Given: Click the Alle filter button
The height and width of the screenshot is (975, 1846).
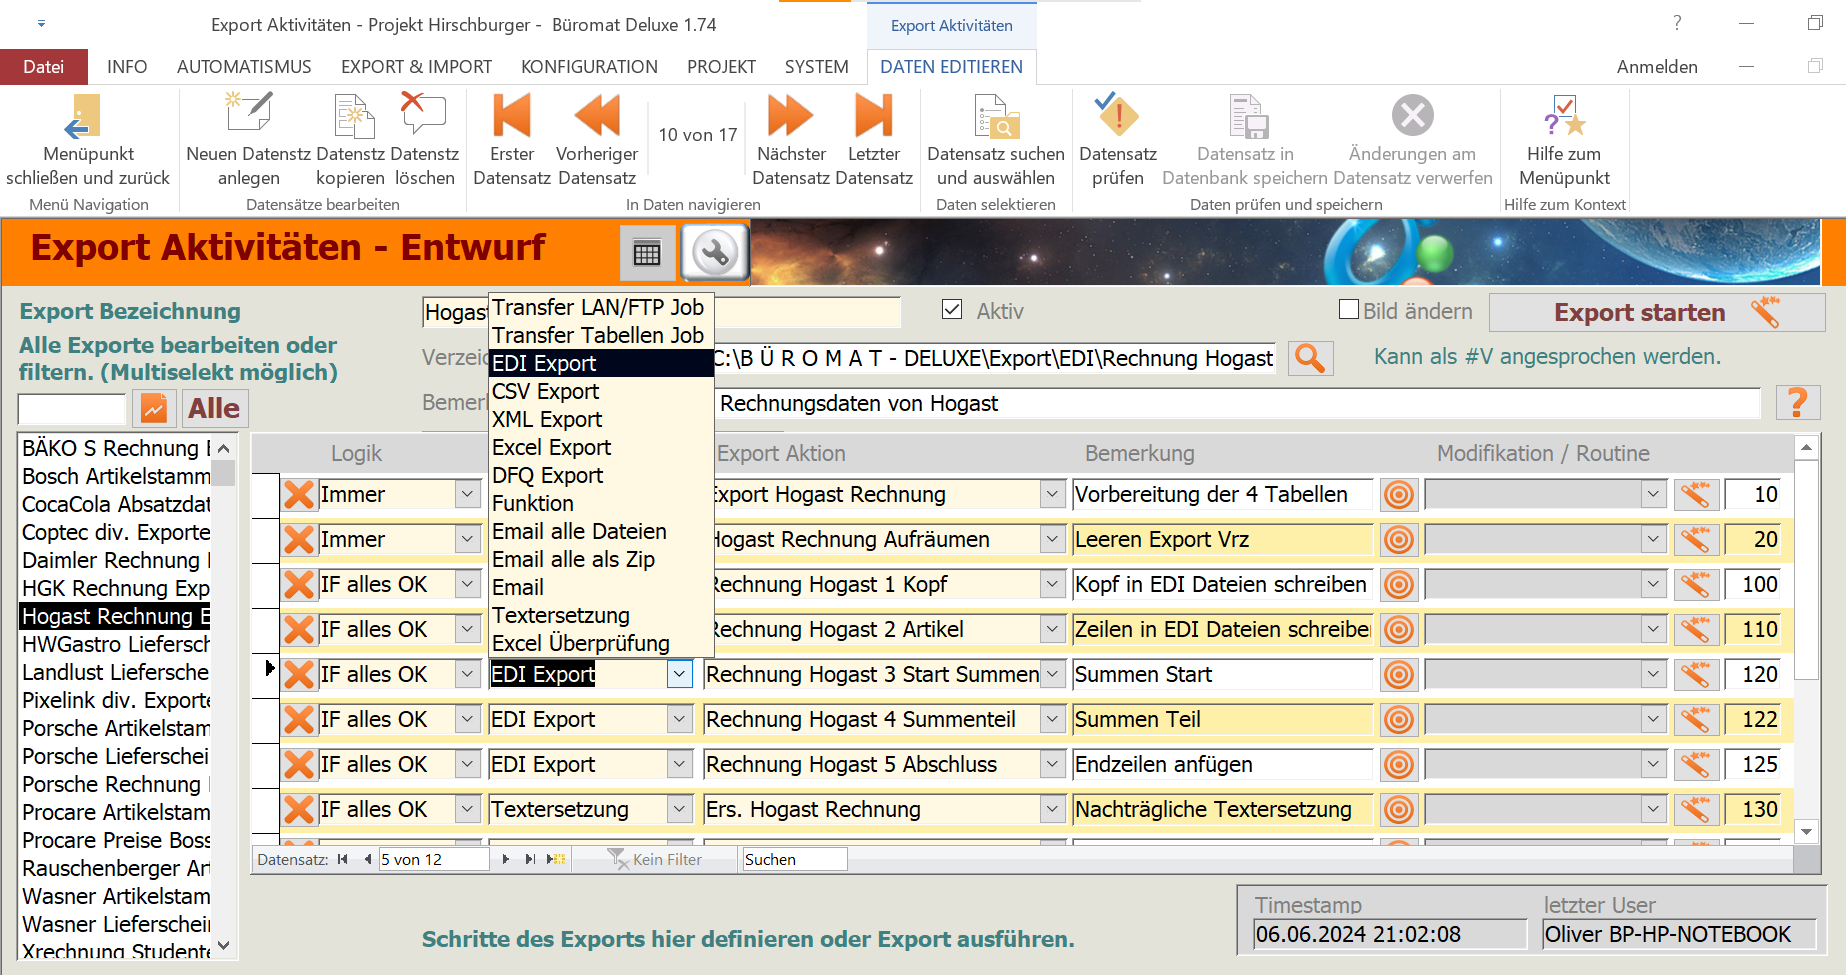Looking at the screenshot, I should pos(214,408).
